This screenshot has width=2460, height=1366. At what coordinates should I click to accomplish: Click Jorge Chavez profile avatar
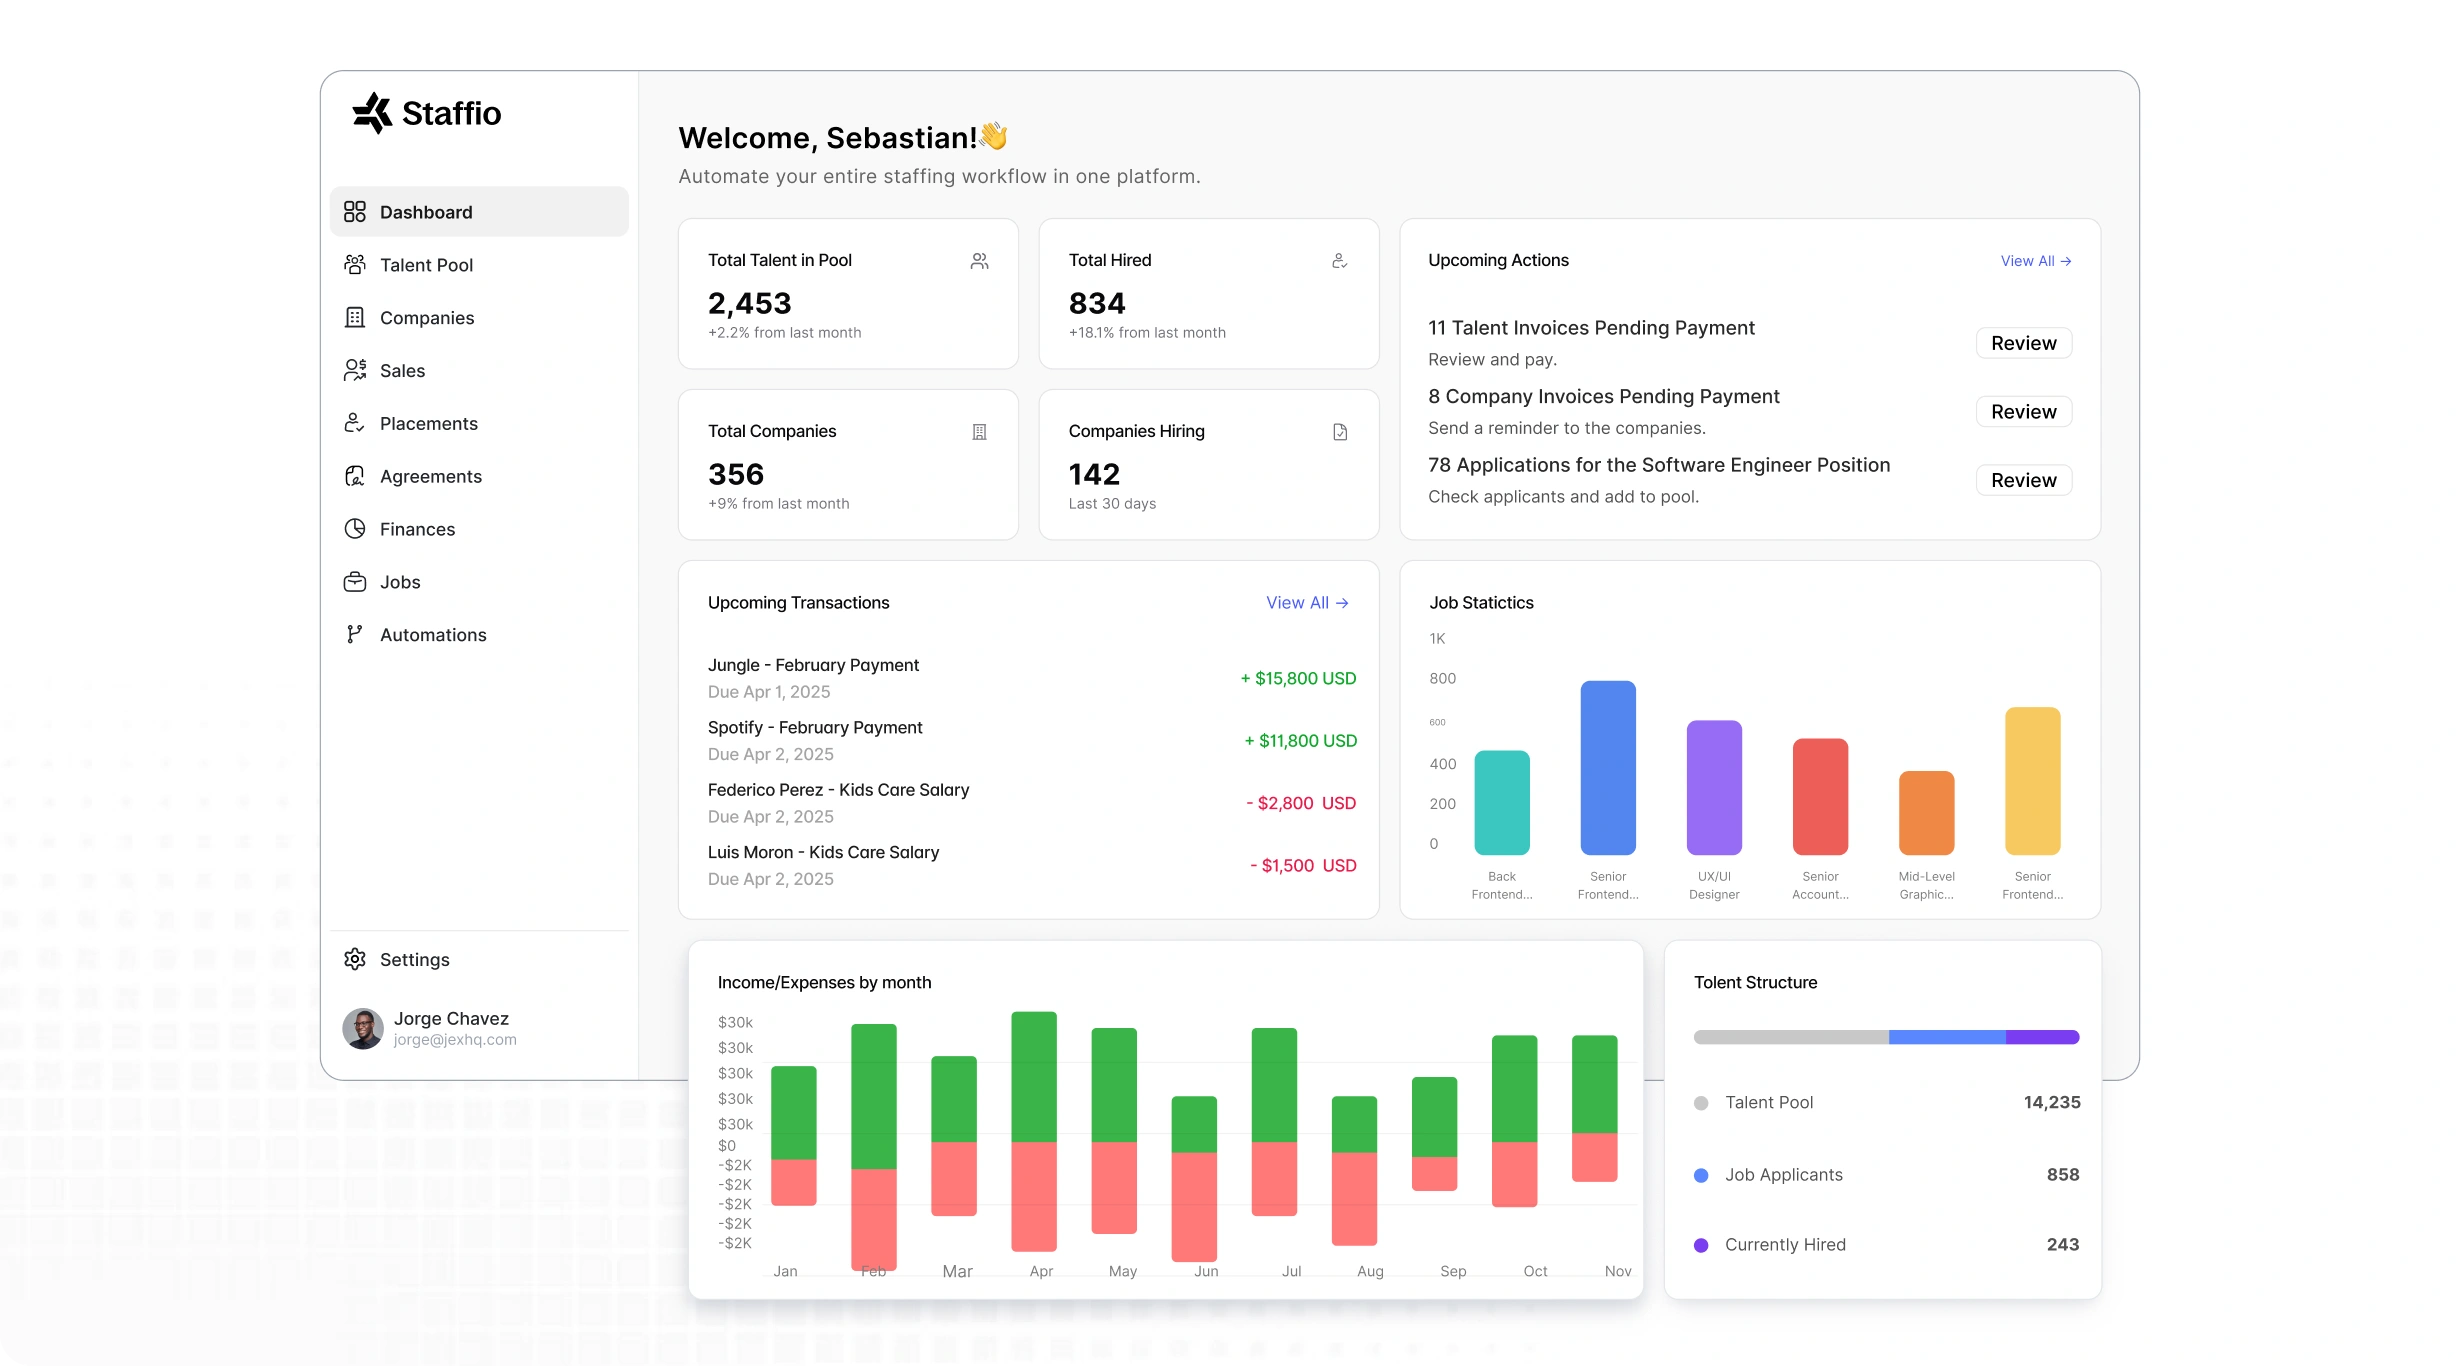pyautogui.click(x=363, y=1028)
